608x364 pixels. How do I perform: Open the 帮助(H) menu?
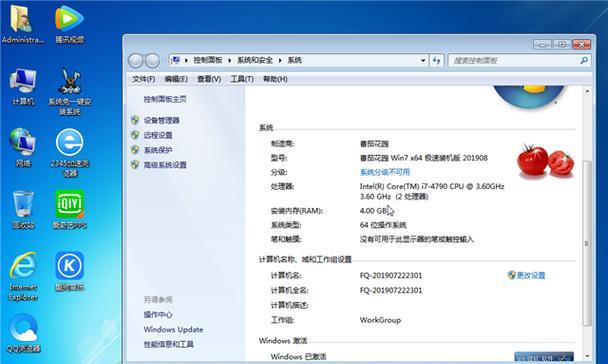coord(275,79)
